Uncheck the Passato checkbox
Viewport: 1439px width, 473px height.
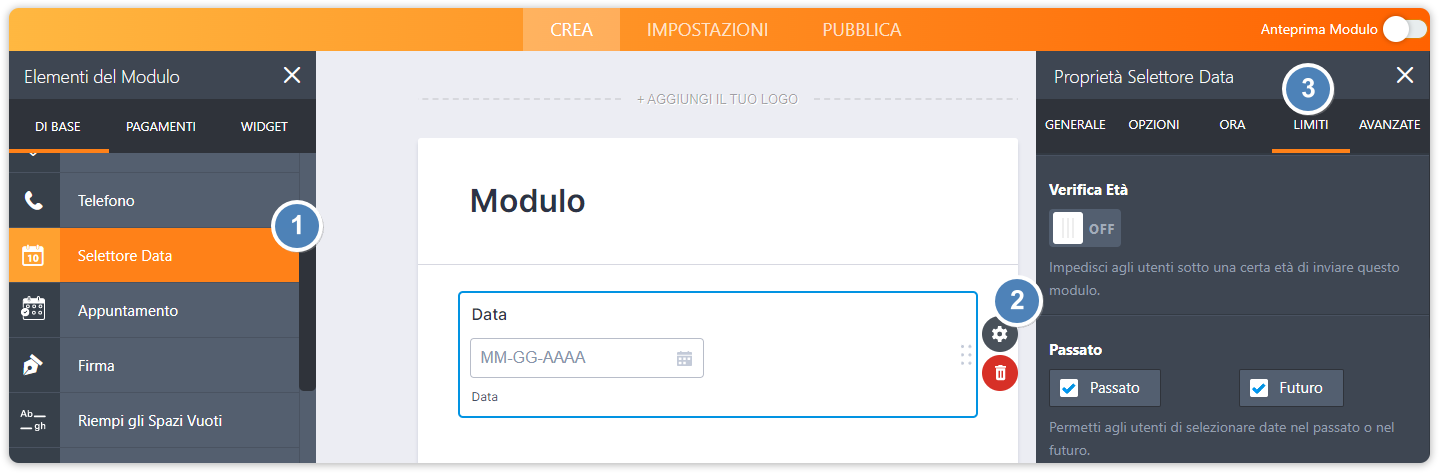[x=1069, y=388]
